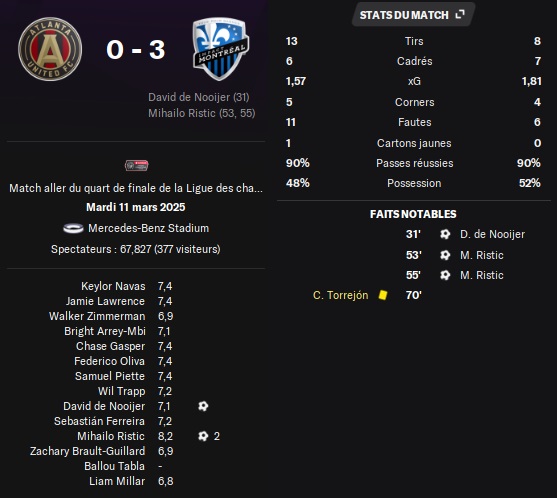The image size is (557, 498).
Task: Open Liam Millar player profile
Action: (x=117, y=481)
